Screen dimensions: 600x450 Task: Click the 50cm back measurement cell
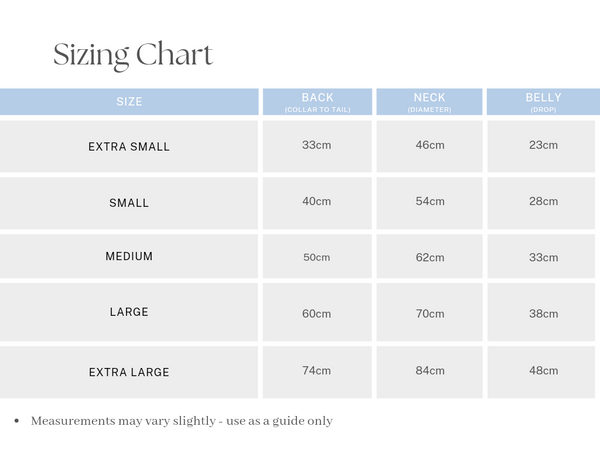pos(317,257)
